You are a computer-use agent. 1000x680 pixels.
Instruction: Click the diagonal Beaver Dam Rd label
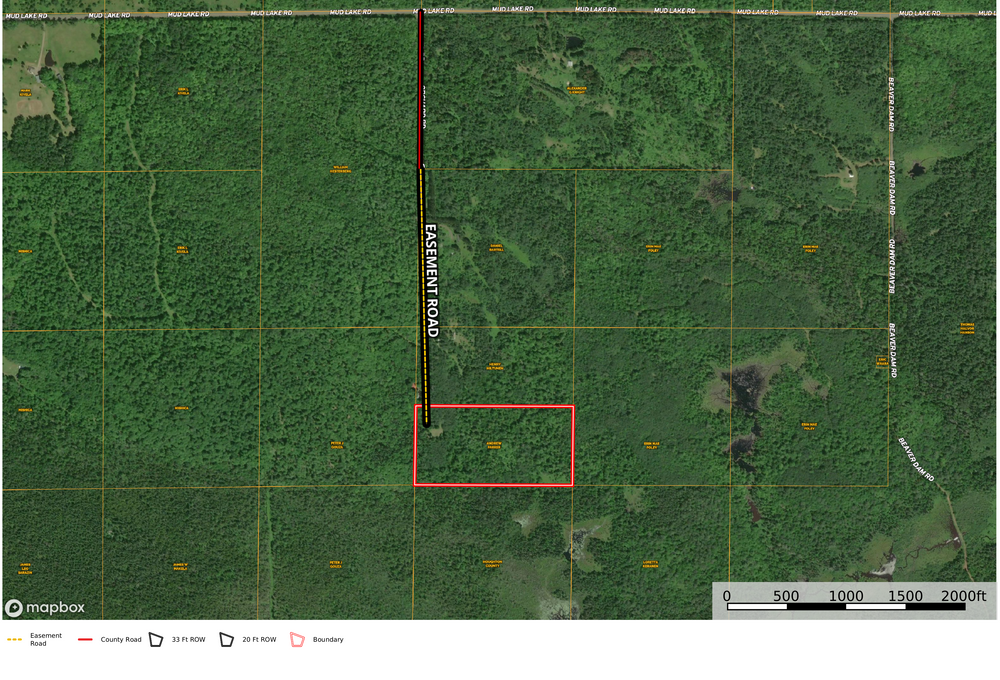(916, 458)
